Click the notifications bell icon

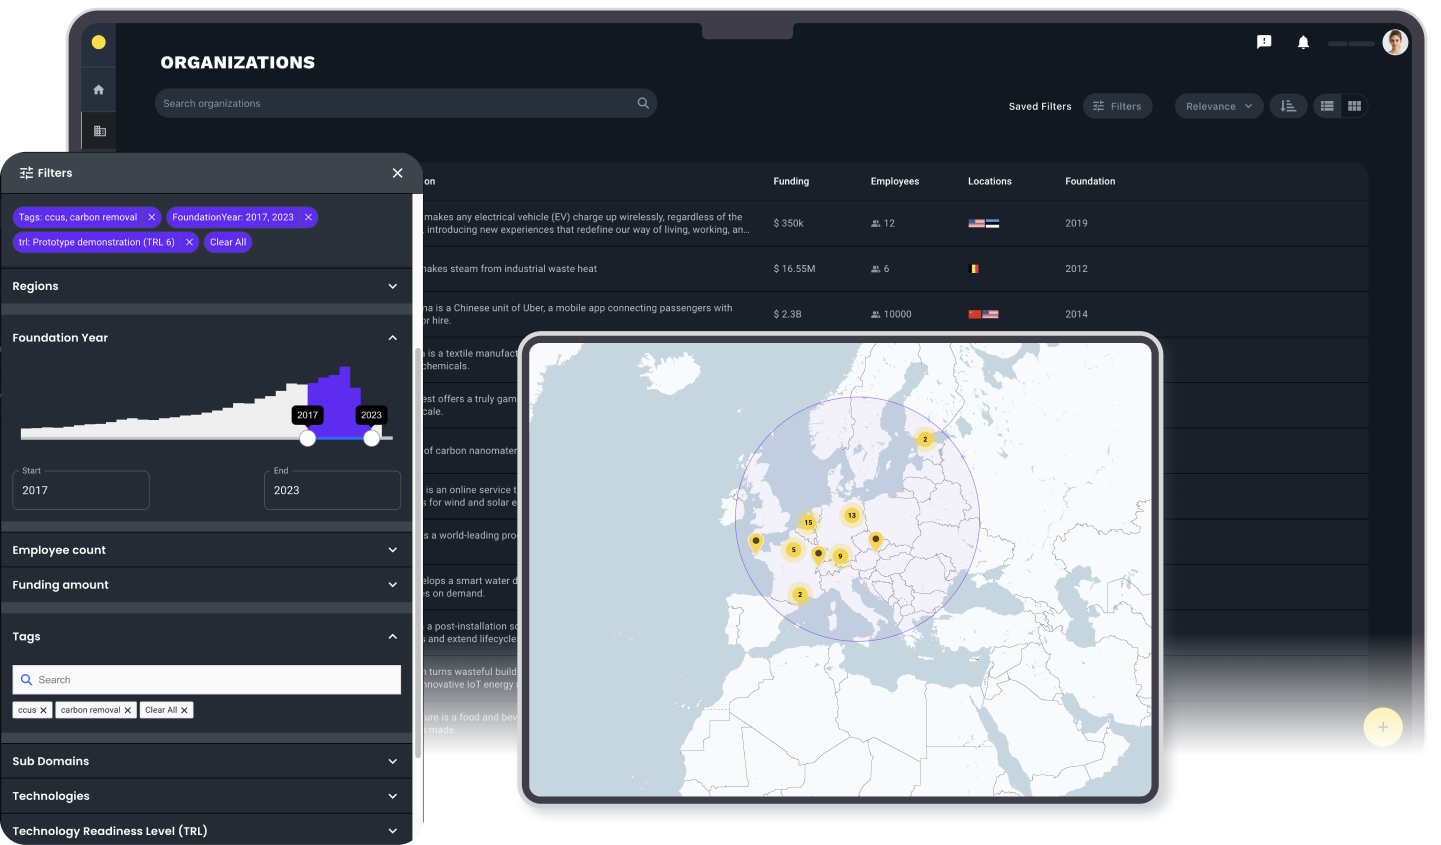(1303, 42)
